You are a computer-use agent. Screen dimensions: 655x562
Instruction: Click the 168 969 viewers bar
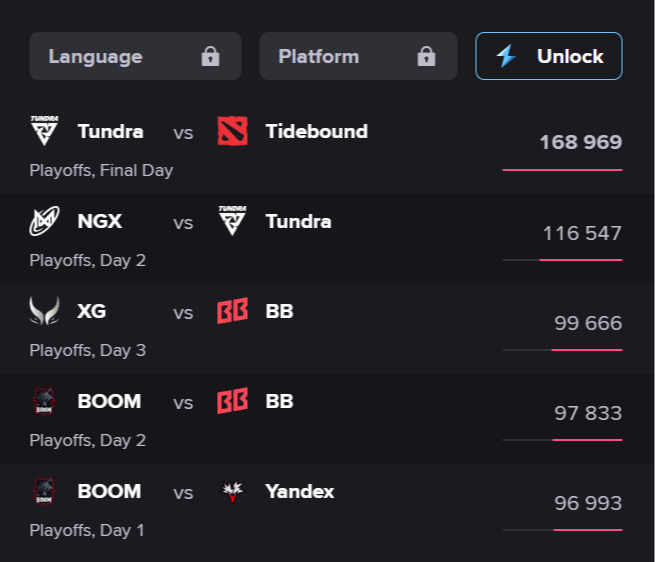[562, 170]
